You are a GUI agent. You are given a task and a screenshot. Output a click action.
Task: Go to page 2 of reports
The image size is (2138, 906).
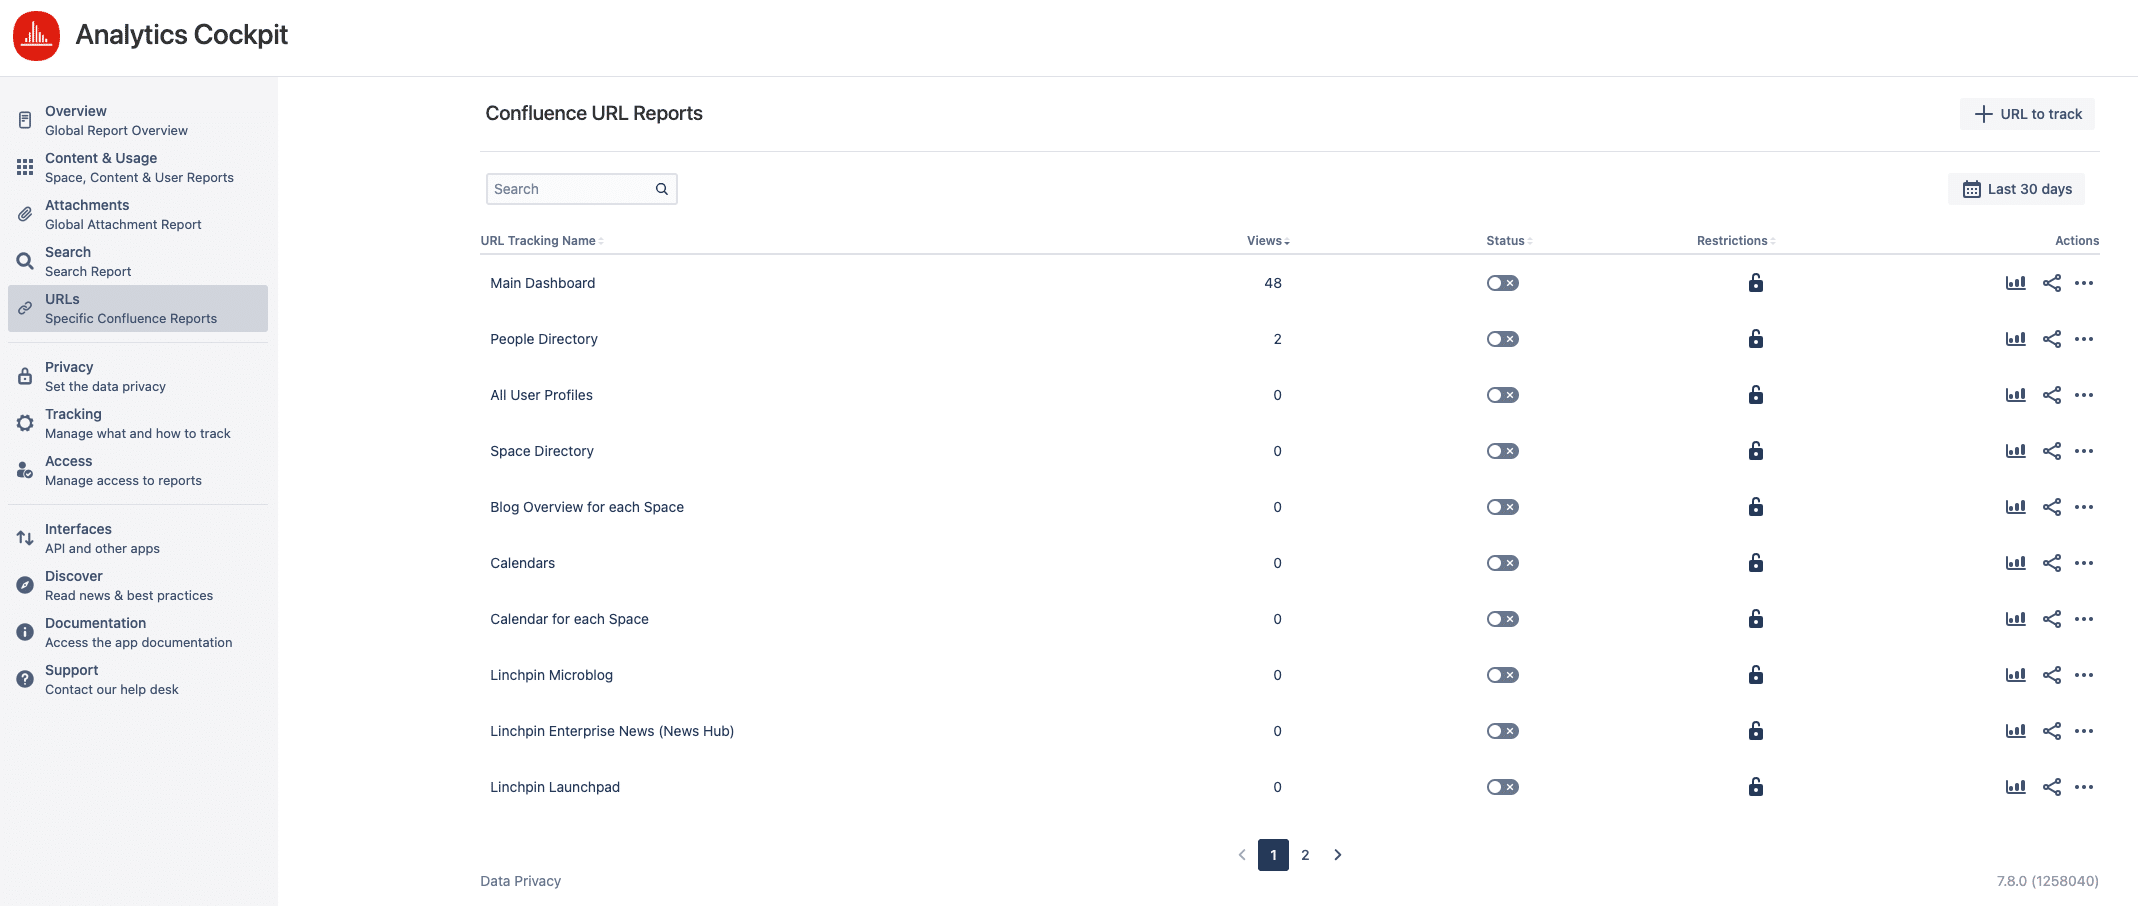(x=1305, y=855)
